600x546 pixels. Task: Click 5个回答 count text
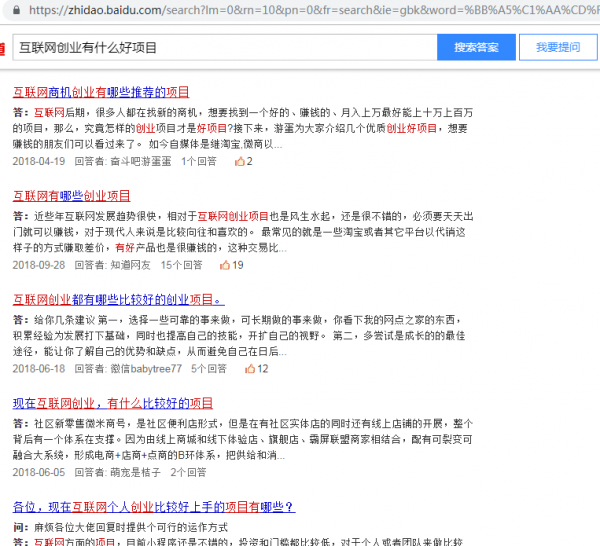[209, 369]
